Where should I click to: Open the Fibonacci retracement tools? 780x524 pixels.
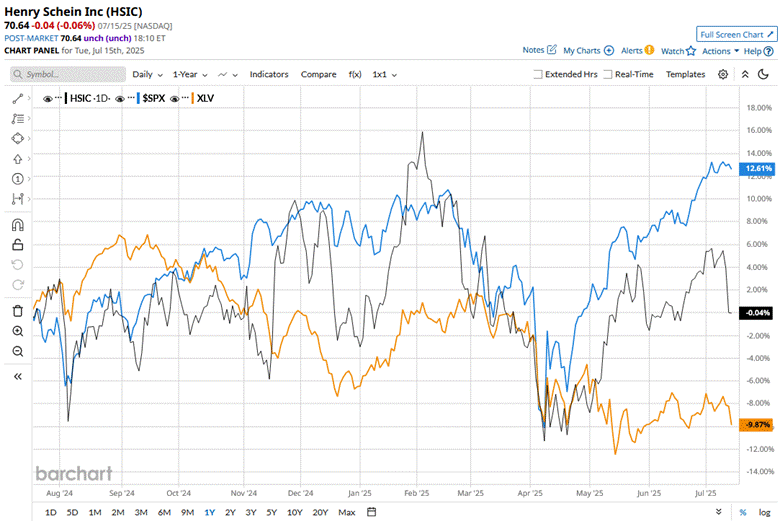(x=17, y=118)
